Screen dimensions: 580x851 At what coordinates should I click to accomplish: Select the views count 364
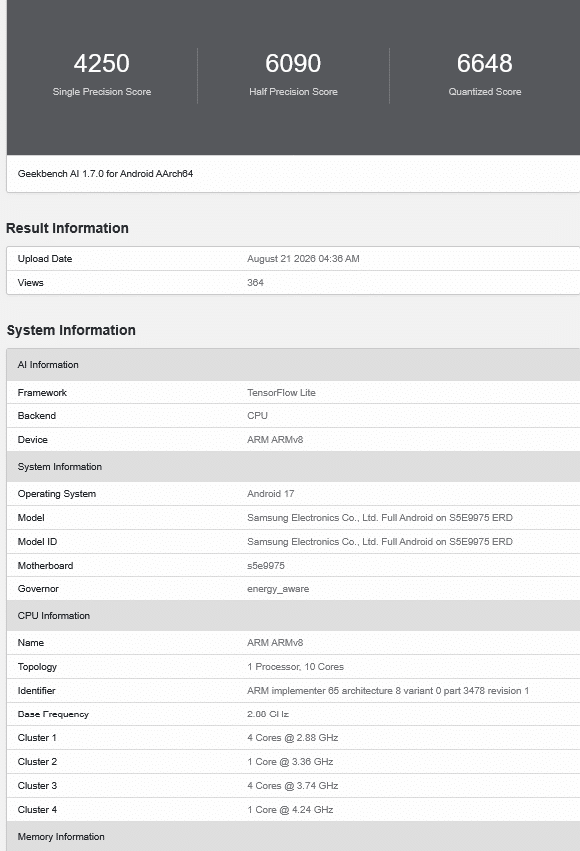pyautogui.click(x=255, y=283)
